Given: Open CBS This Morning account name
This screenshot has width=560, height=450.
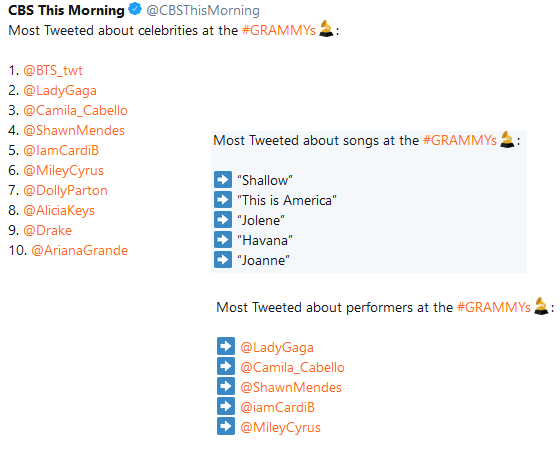Looking at the screenshot, I should coord(66,10).
